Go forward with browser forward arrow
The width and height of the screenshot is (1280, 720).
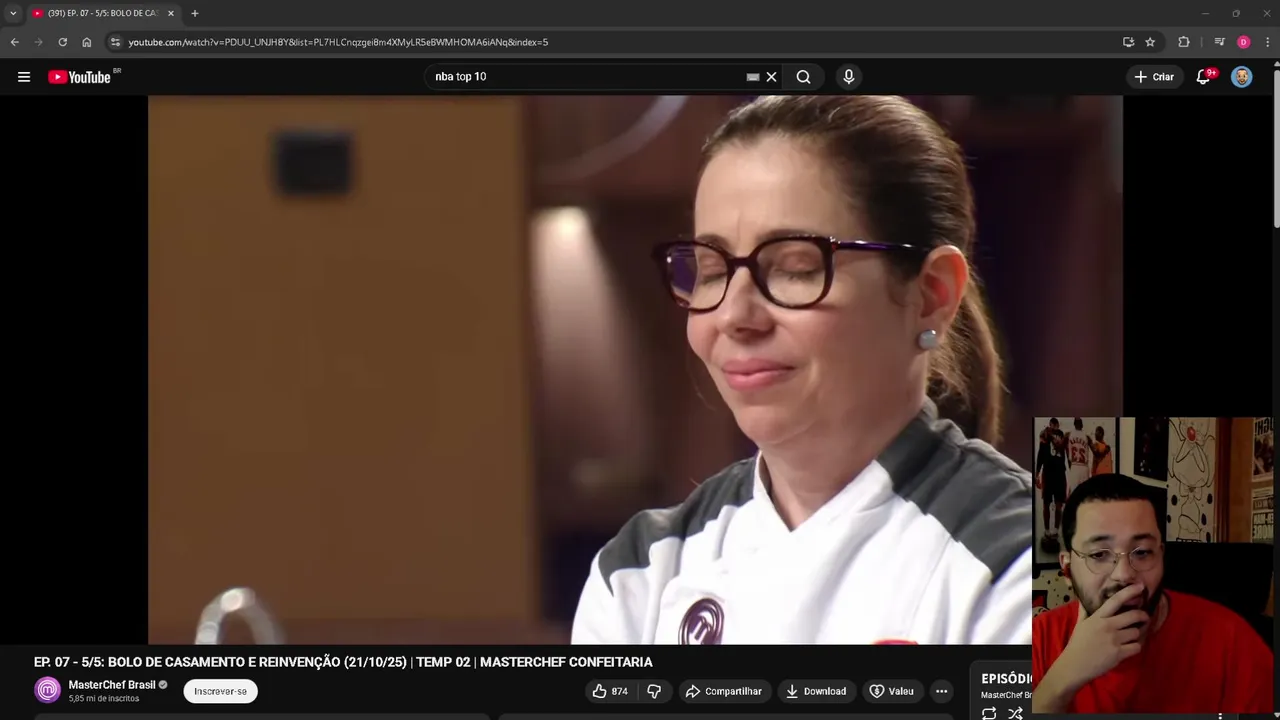tap(38, 42)
